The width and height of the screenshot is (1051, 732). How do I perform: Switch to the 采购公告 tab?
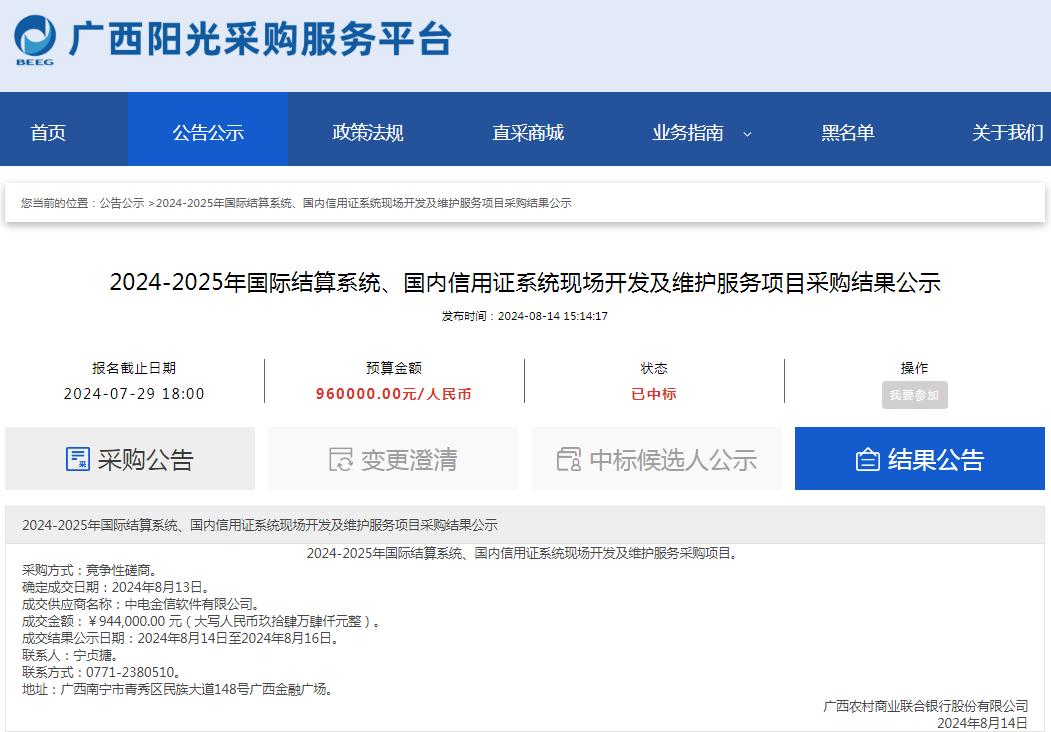(130, 459)
